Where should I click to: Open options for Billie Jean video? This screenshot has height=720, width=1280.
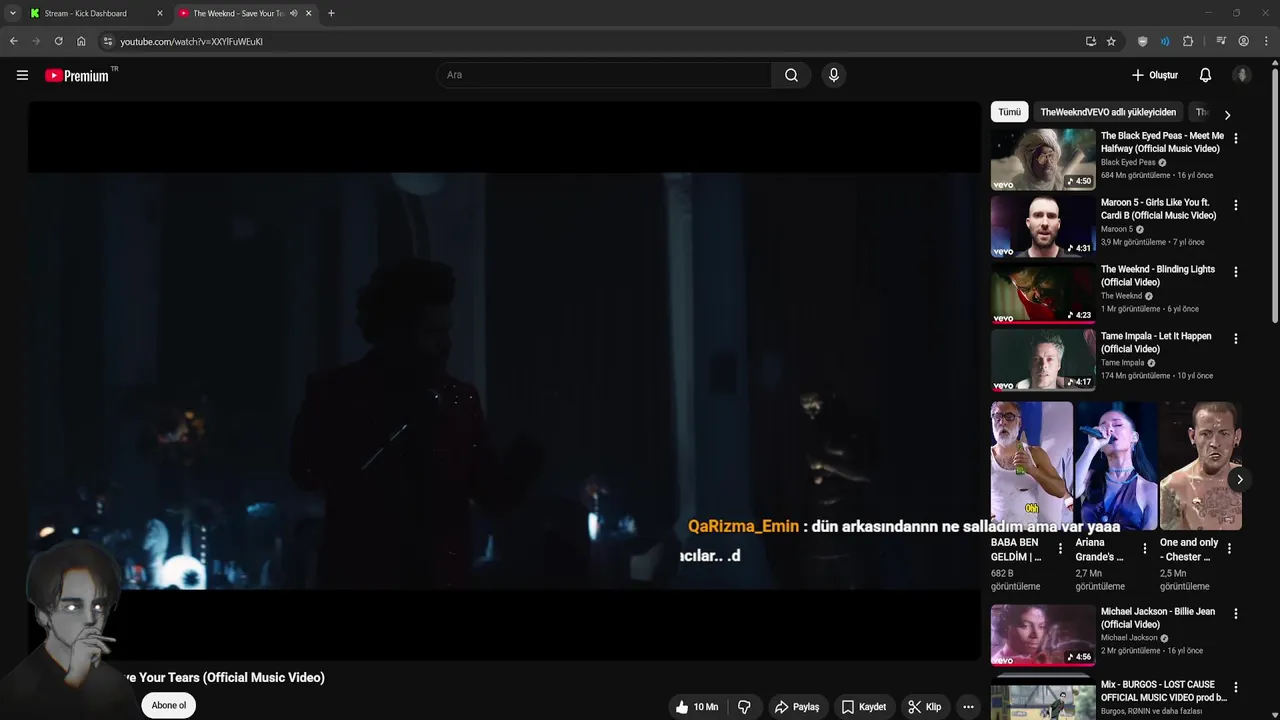tap(1236, 614)
